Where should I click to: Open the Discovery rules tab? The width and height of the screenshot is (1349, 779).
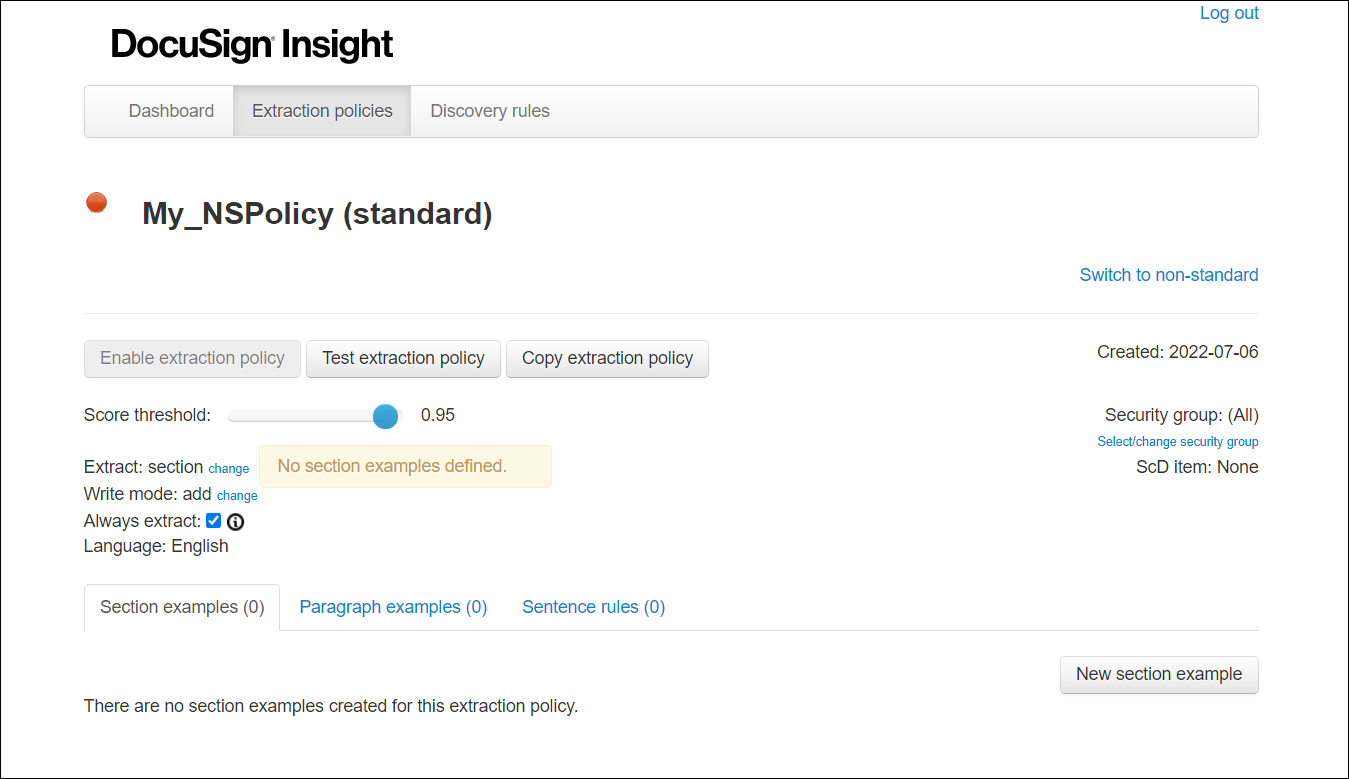[x=489, y=111]
